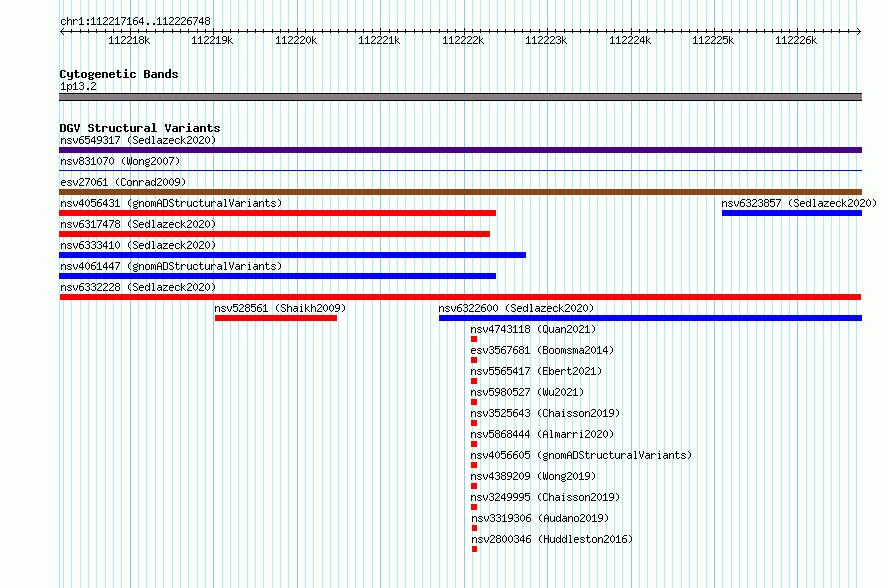Viewport: 890px width, 588px height.
Task: Open nsv3249995 (Chaisson2019) label
Action: (x=545, y=497)
